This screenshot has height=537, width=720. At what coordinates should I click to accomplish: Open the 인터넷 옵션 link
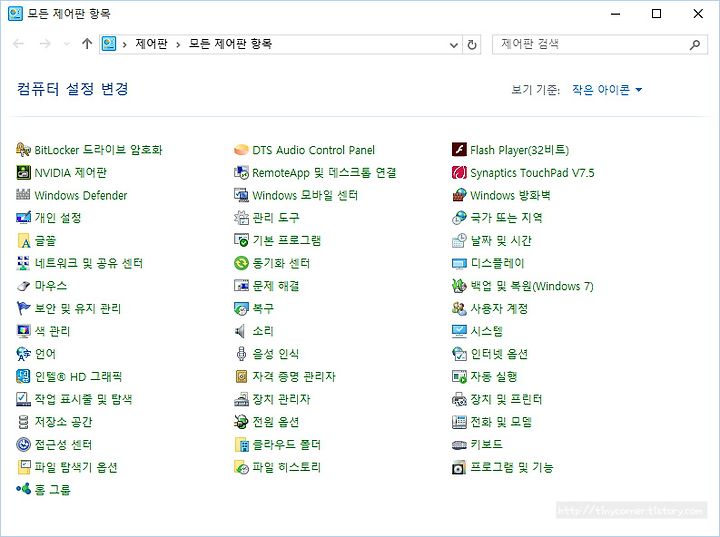click(499, 354)
